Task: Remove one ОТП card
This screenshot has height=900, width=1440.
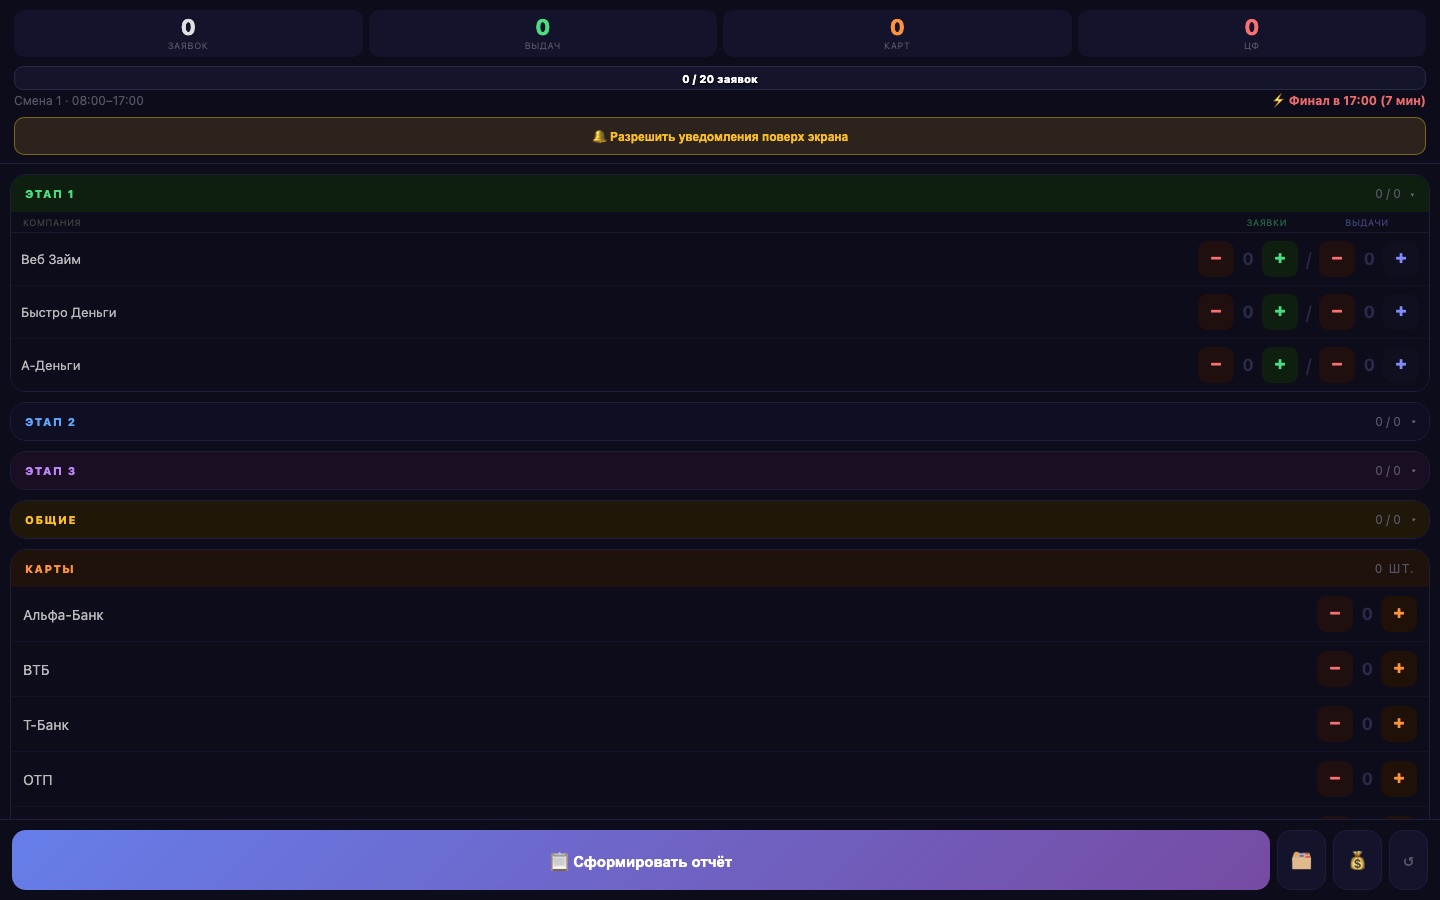Action: 1335,779
